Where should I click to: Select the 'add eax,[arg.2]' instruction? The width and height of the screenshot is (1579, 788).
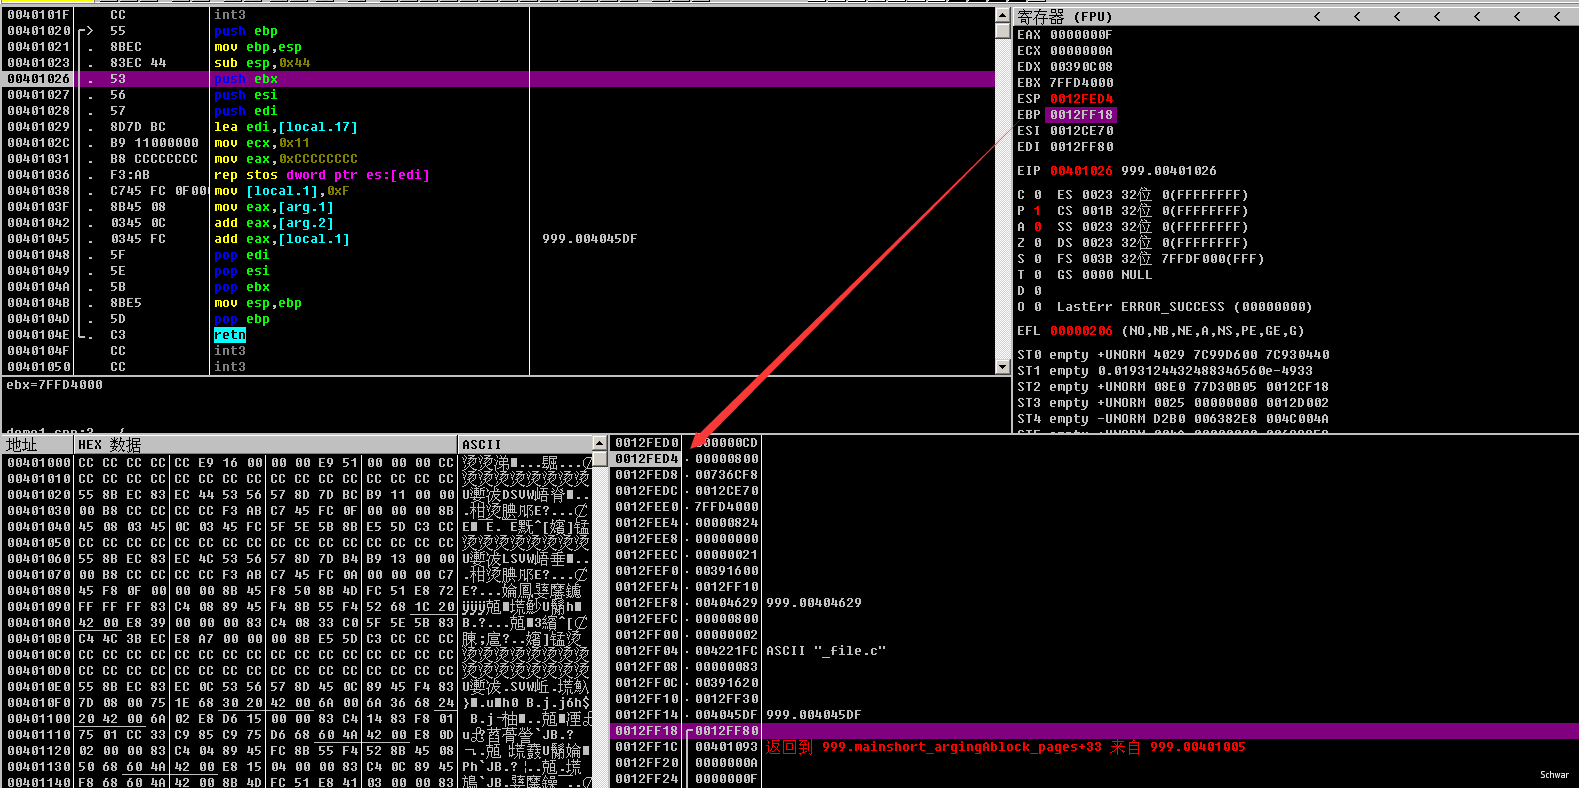[274, 223]
